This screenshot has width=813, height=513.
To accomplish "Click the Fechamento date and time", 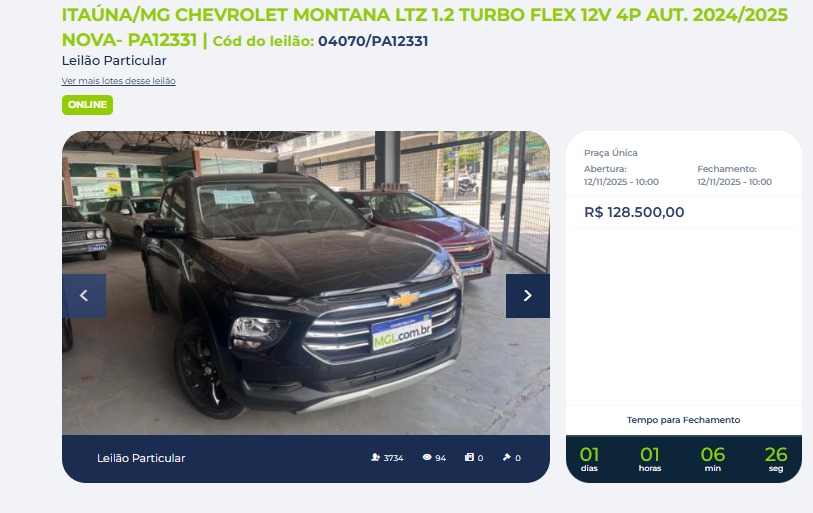I will [x=734, y=182].
